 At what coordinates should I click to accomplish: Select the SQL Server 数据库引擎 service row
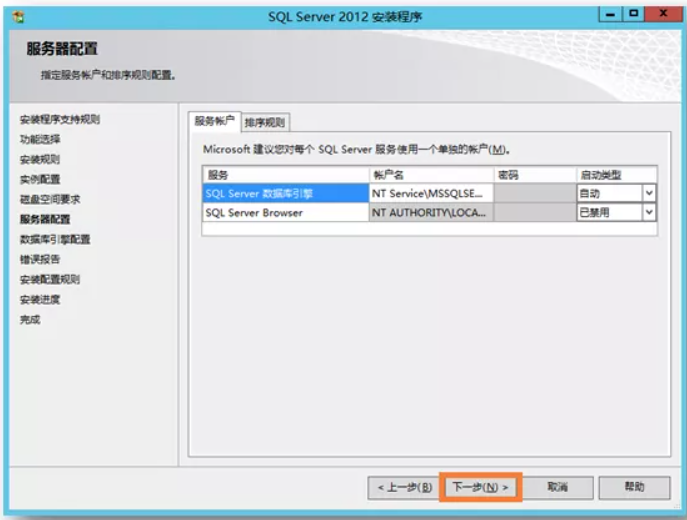[x=285, y=193]
